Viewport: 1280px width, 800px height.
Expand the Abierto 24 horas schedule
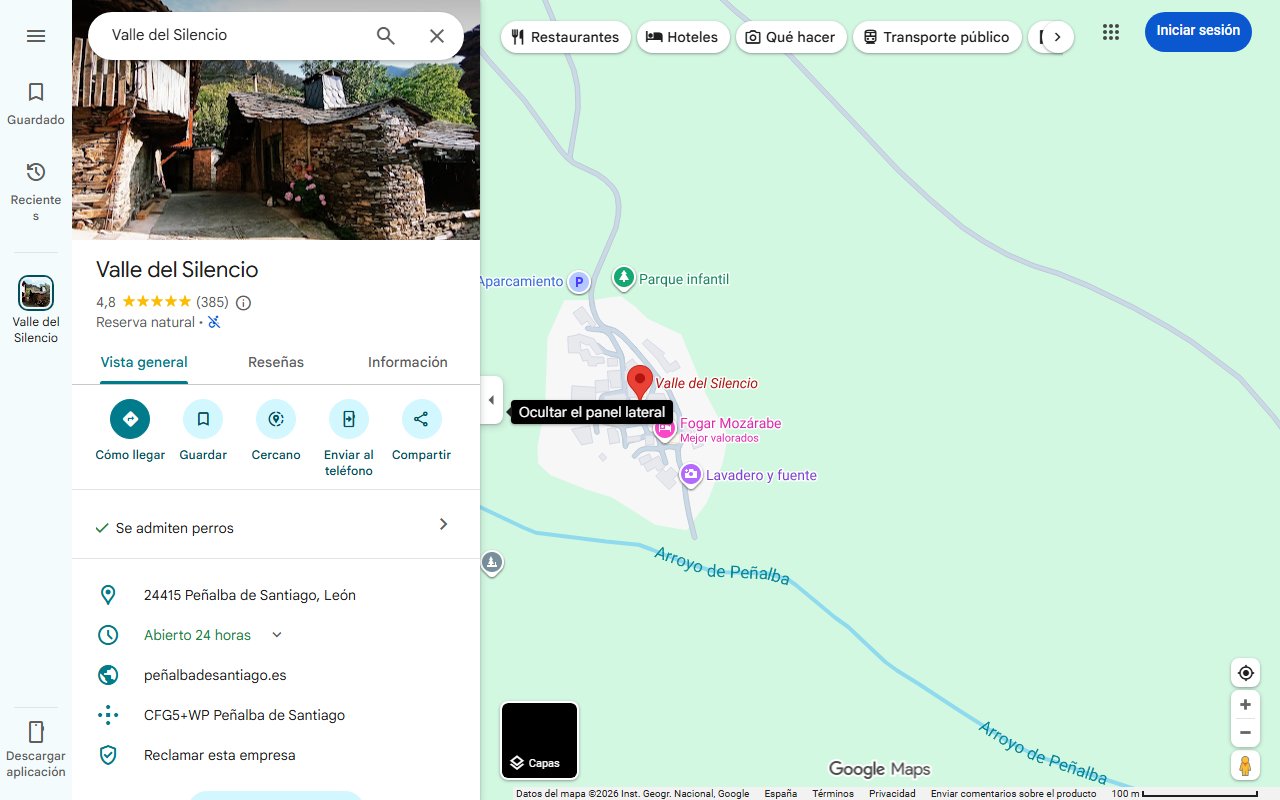click(x=277, y=635)
